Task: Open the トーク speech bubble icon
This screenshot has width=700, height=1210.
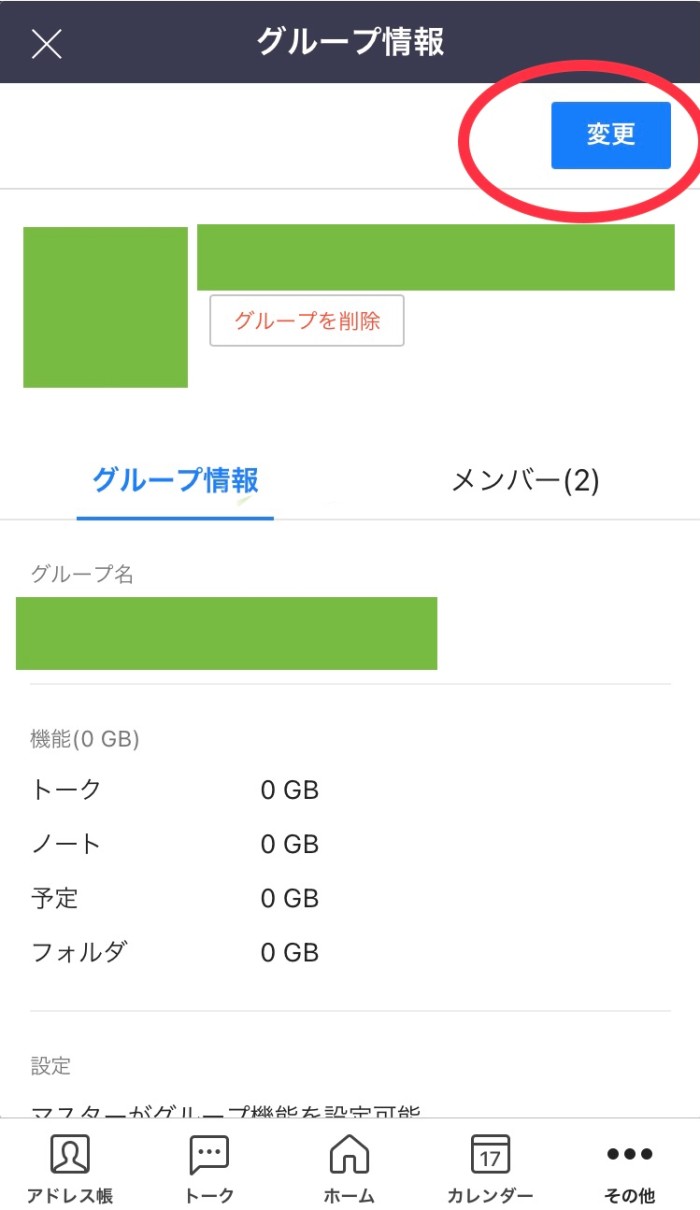Action: 210,1168
